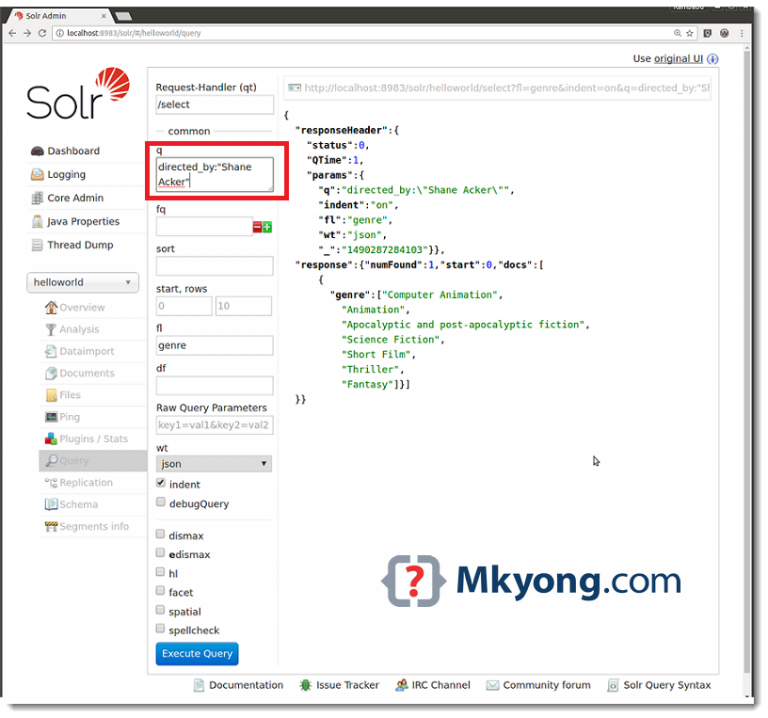Toggle the spellcheck checkbox
Viewport: 768px width, 718px height.
click(161, 630)
